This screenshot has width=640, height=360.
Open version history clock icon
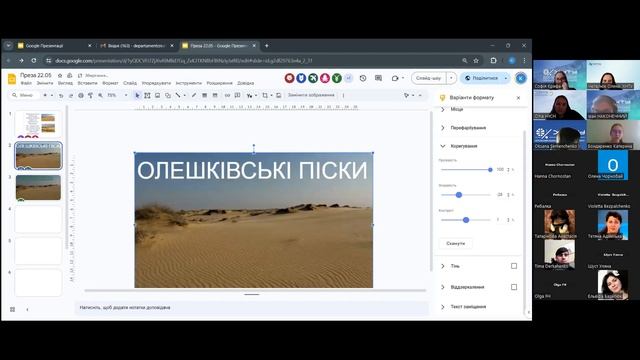pyautogui.click(x=363, y=78)
